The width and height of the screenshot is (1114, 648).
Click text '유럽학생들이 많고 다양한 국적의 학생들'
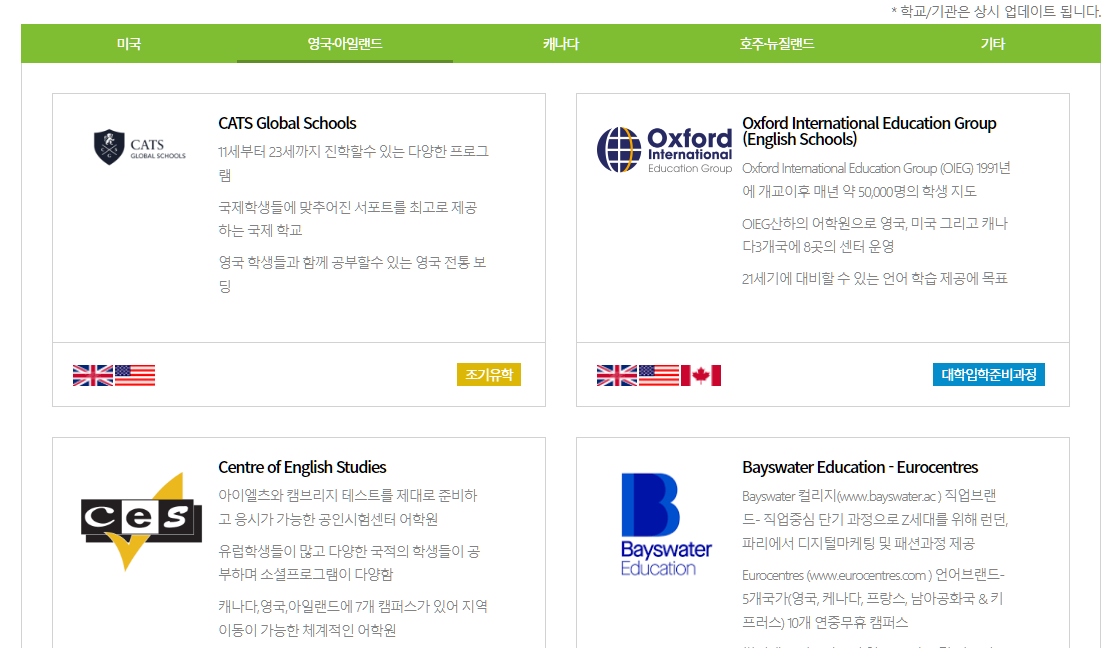(x=349, y=562)
